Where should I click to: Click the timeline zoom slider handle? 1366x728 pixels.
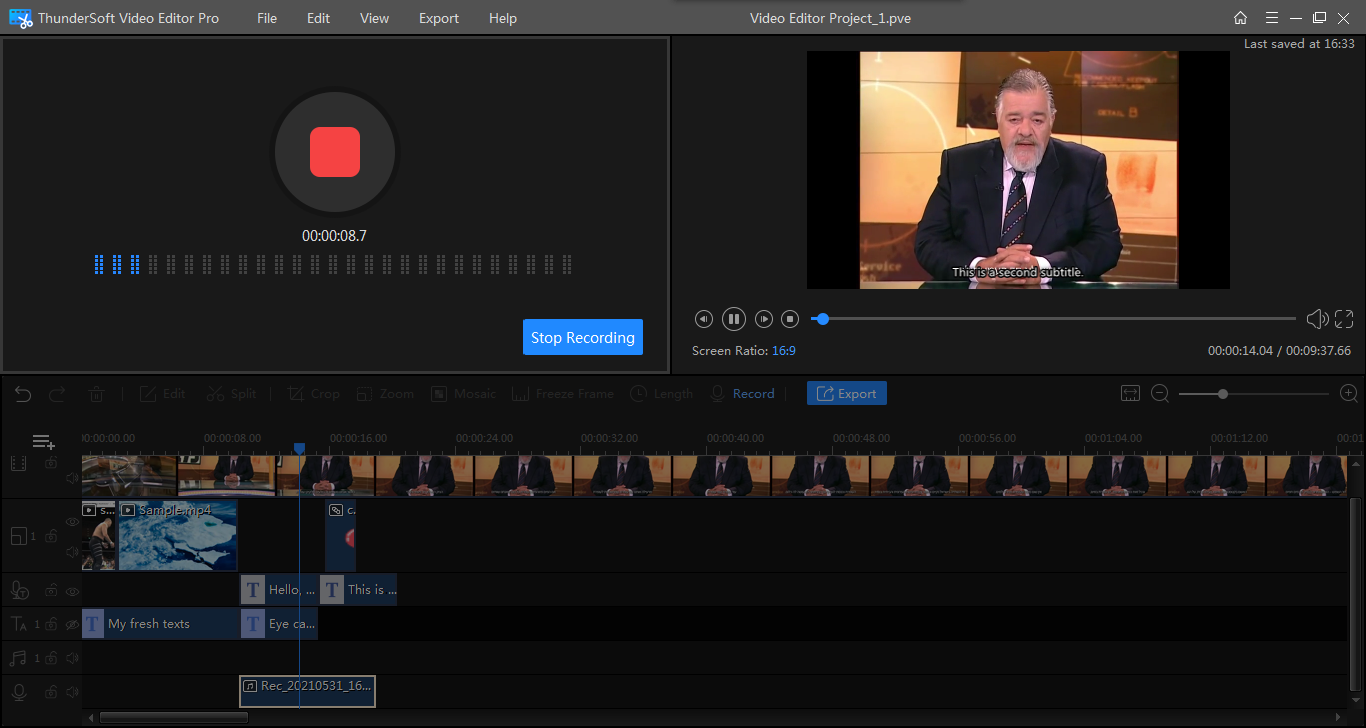coord(1222,394)
